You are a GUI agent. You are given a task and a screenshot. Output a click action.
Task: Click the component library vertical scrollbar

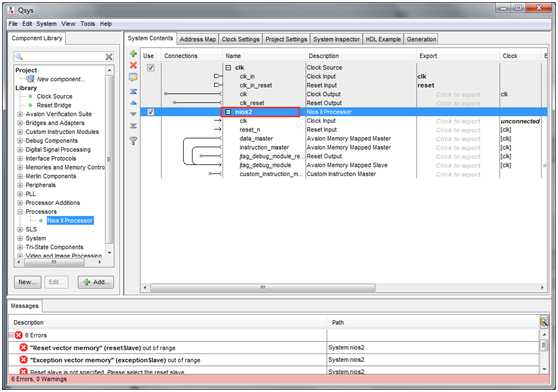tap(109, 159)
